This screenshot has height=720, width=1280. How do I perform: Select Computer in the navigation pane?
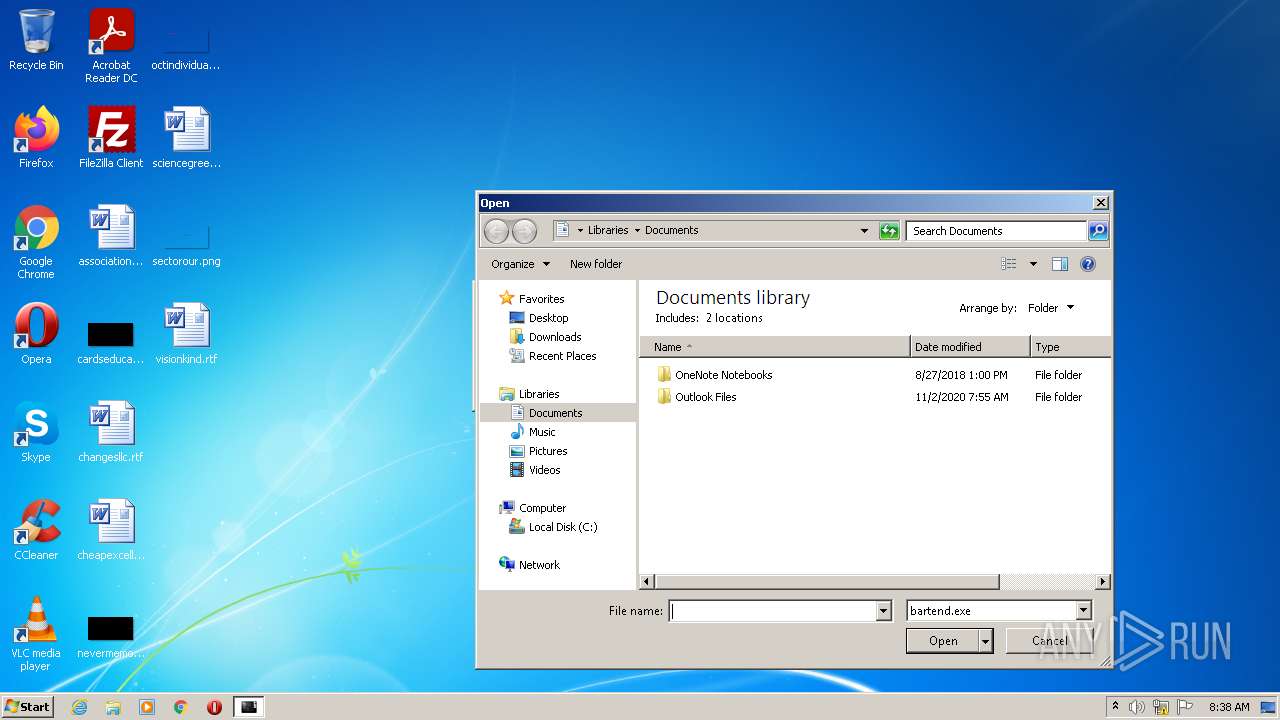coord(542,508)
